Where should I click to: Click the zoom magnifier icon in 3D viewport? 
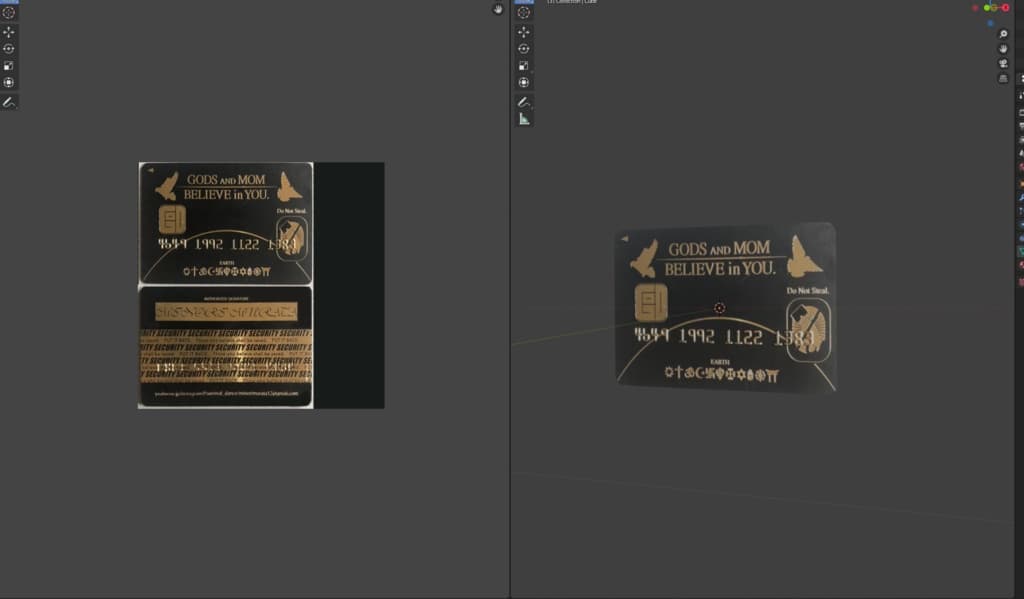[x=1004, y=34]
